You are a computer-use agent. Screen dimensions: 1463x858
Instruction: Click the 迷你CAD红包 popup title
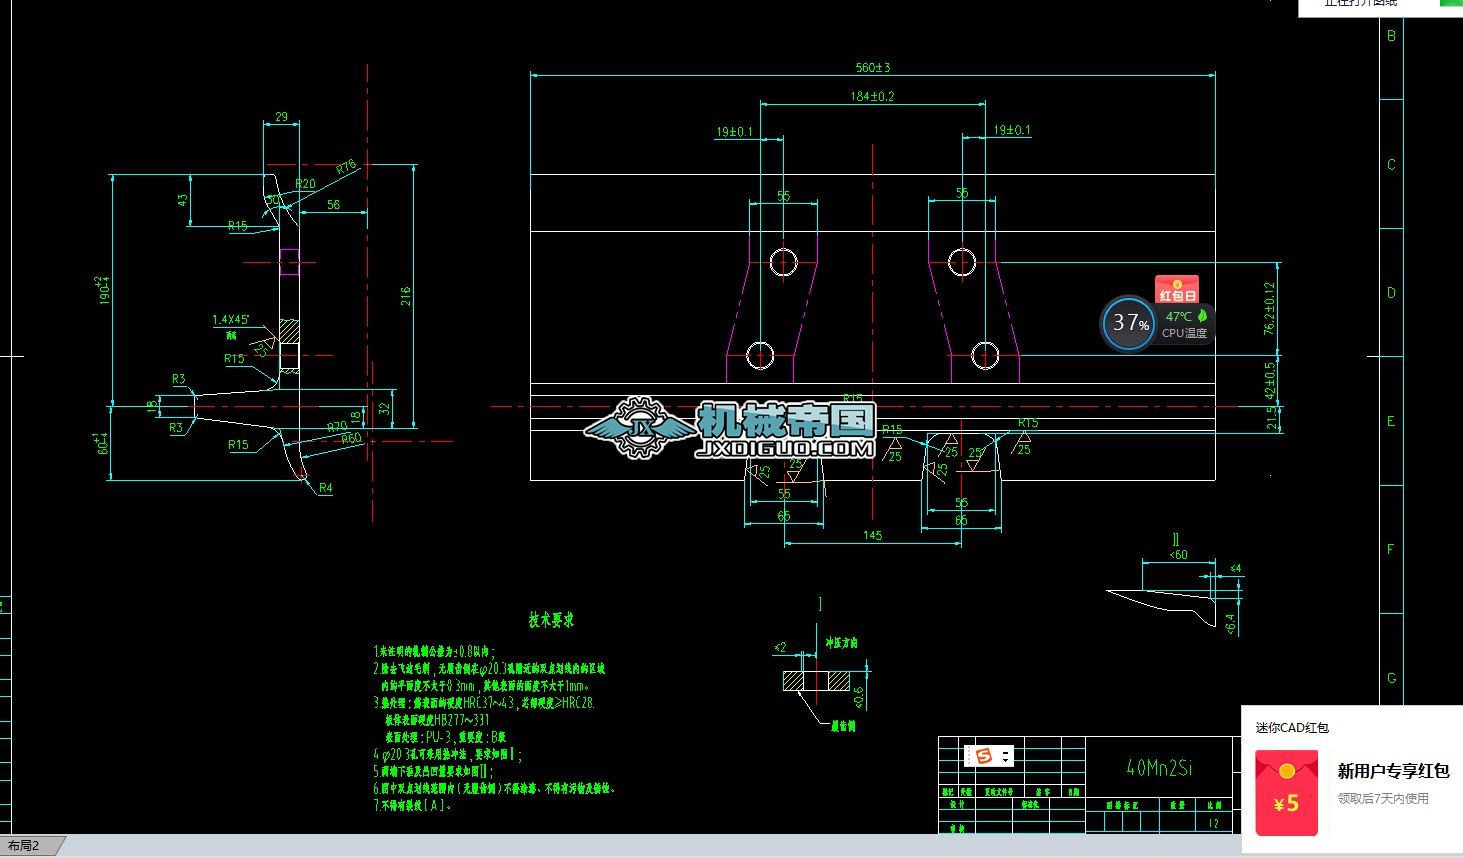tap(1292, 728)
